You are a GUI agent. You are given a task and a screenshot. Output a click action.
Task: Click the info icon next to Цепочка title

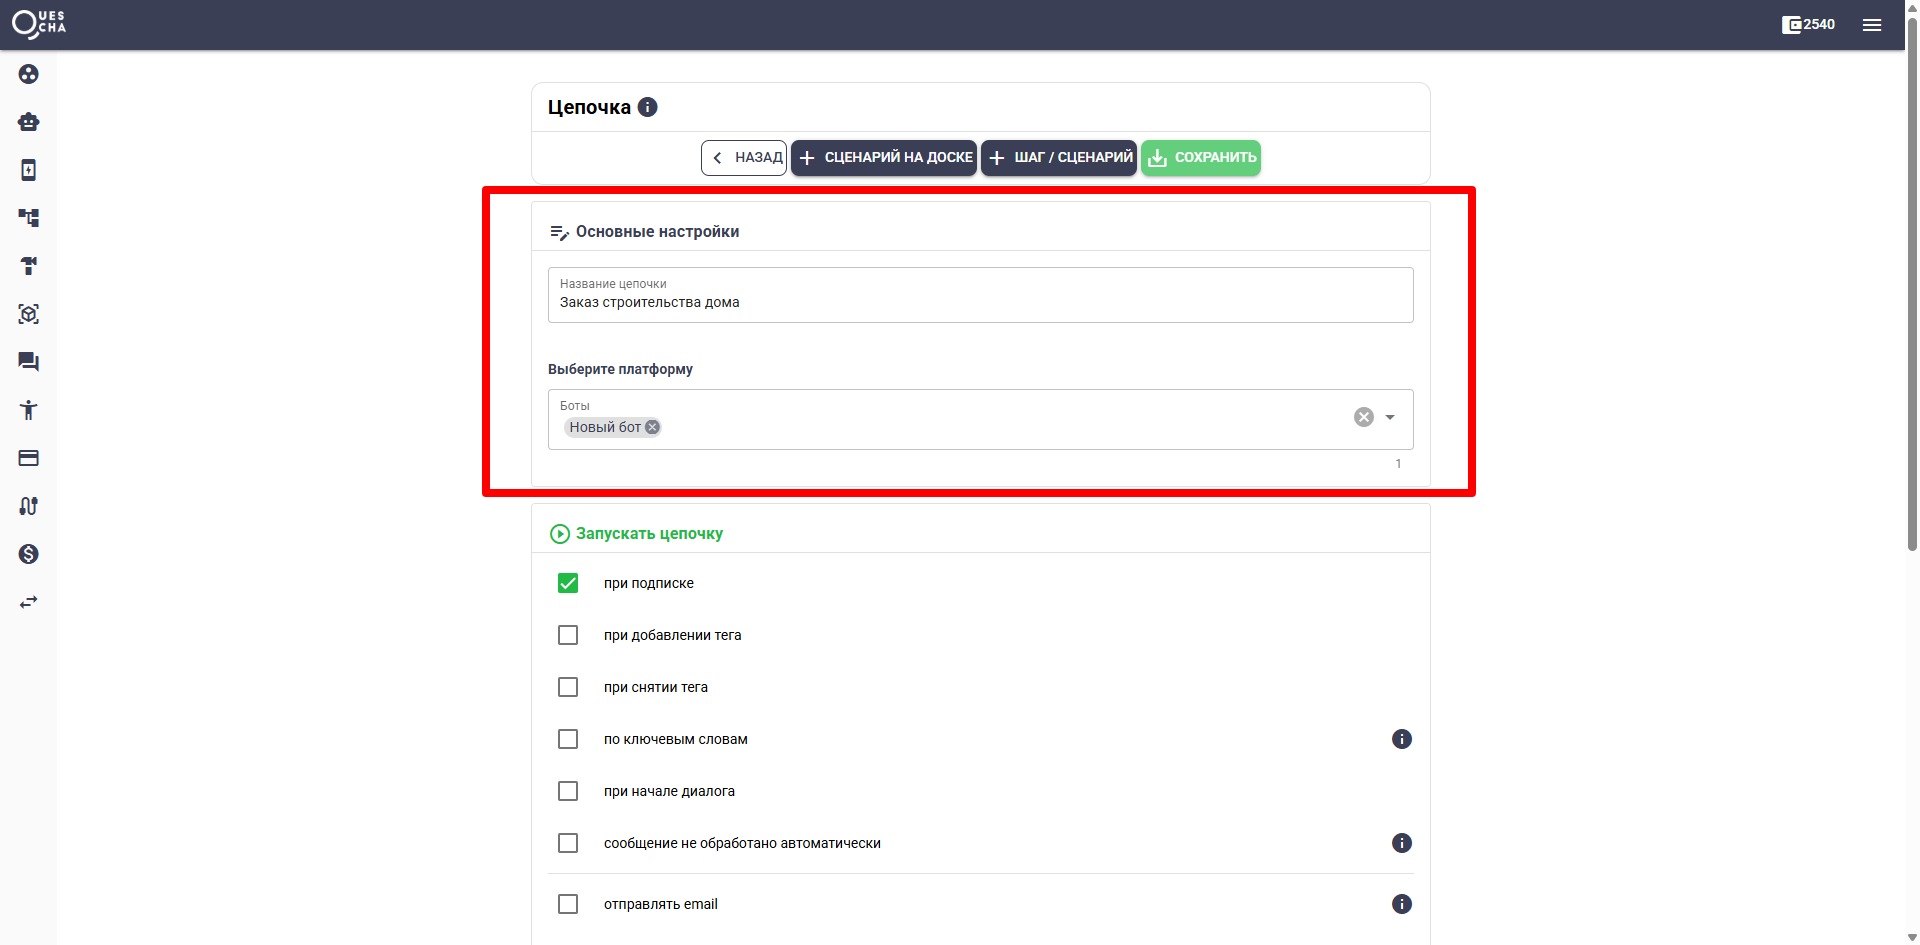click(x=648, y=107)
